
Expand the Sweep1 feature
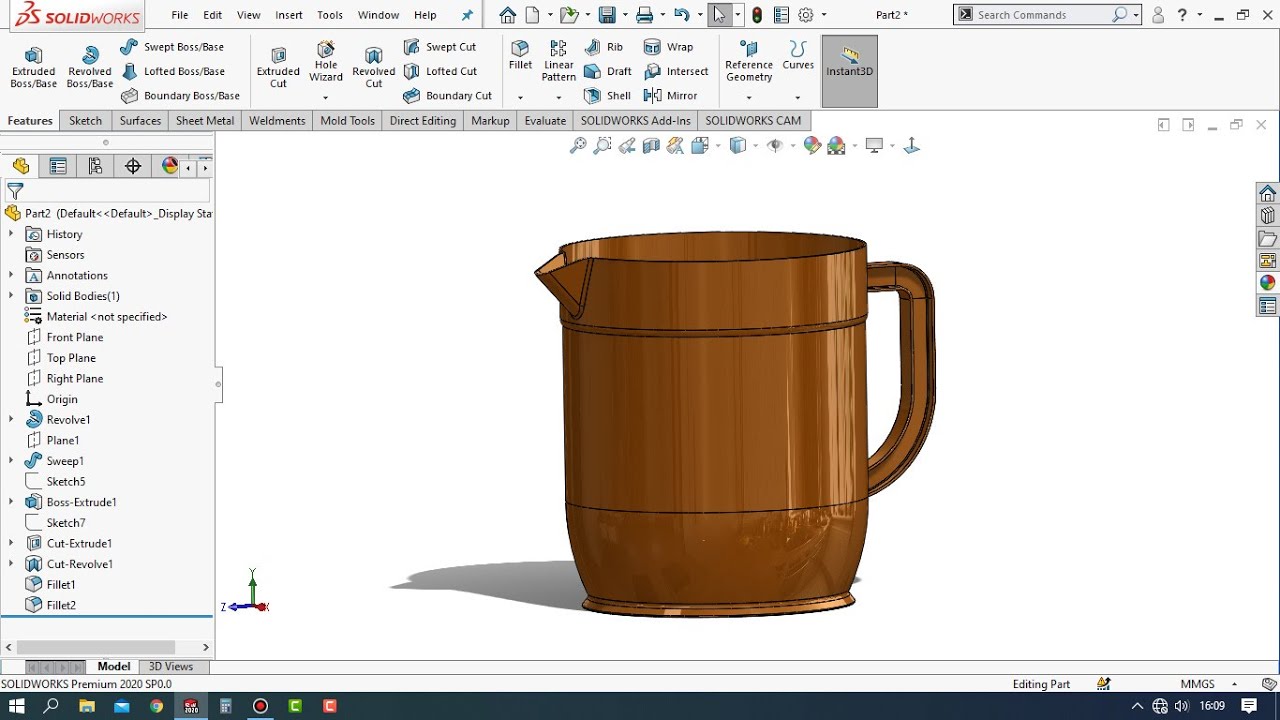(11, 461)
